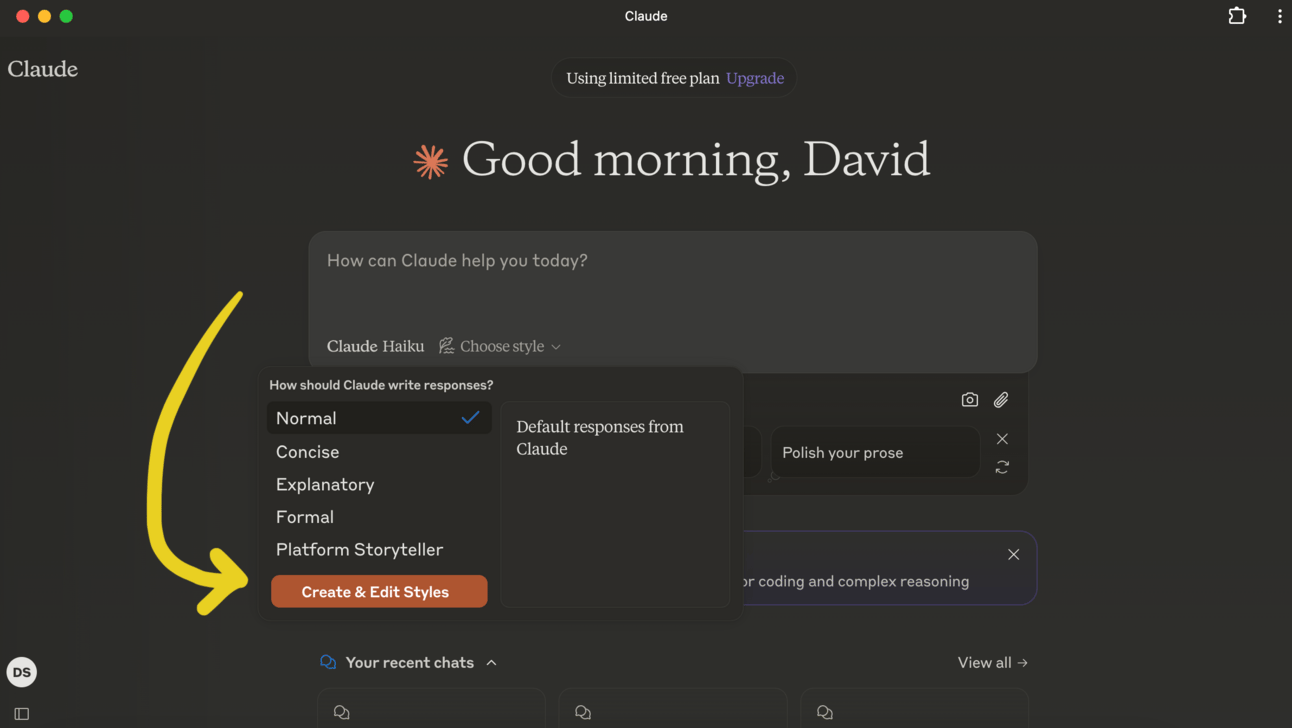Screen dimensions: 1292x728
Task: Open the extensions puzzle-piece icon
Action: pos(1237,16)
